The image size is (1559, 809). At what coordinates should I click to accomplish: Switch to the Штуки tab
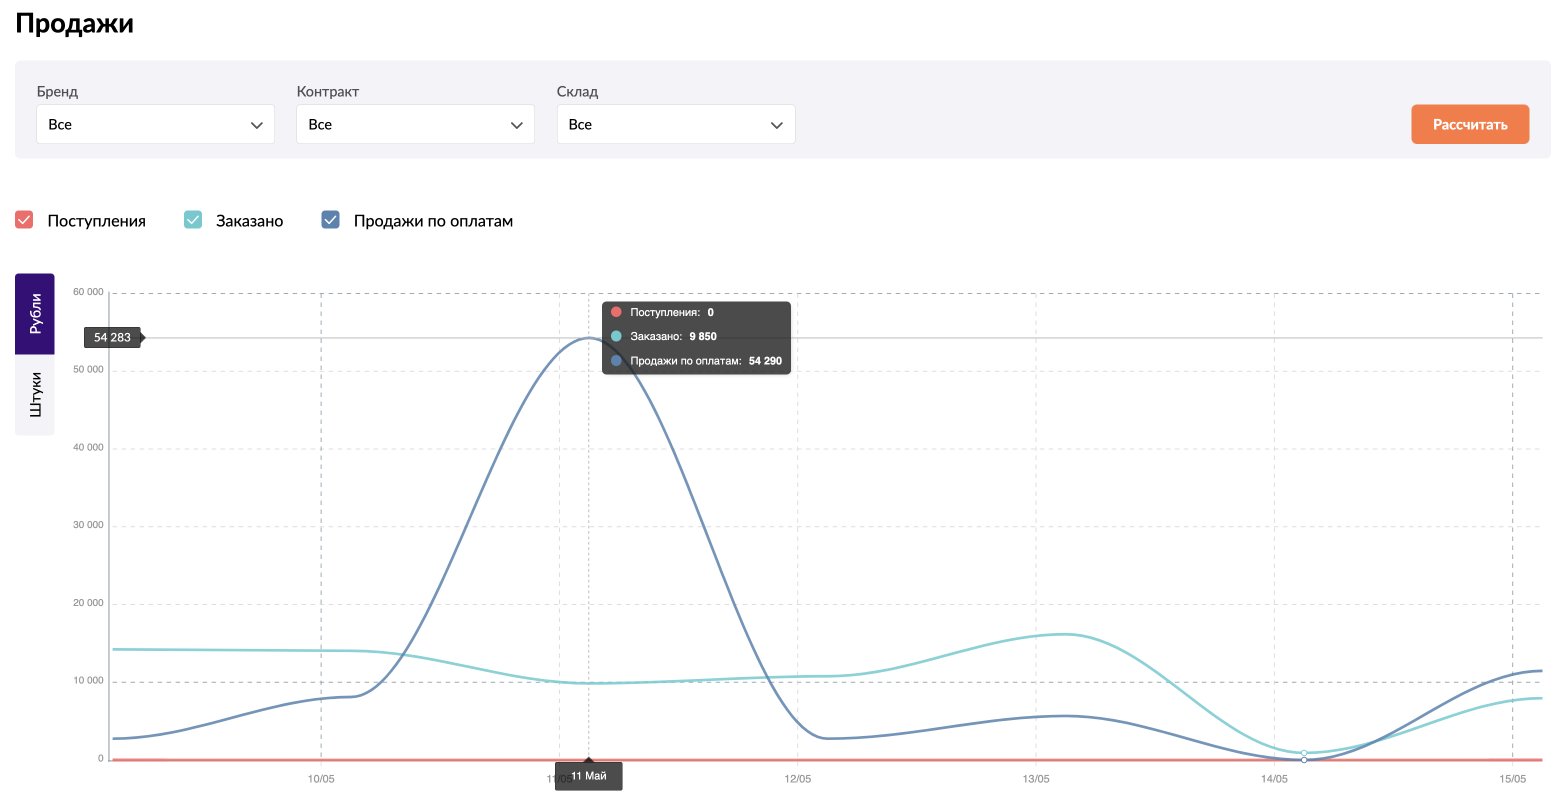point(35,395)
